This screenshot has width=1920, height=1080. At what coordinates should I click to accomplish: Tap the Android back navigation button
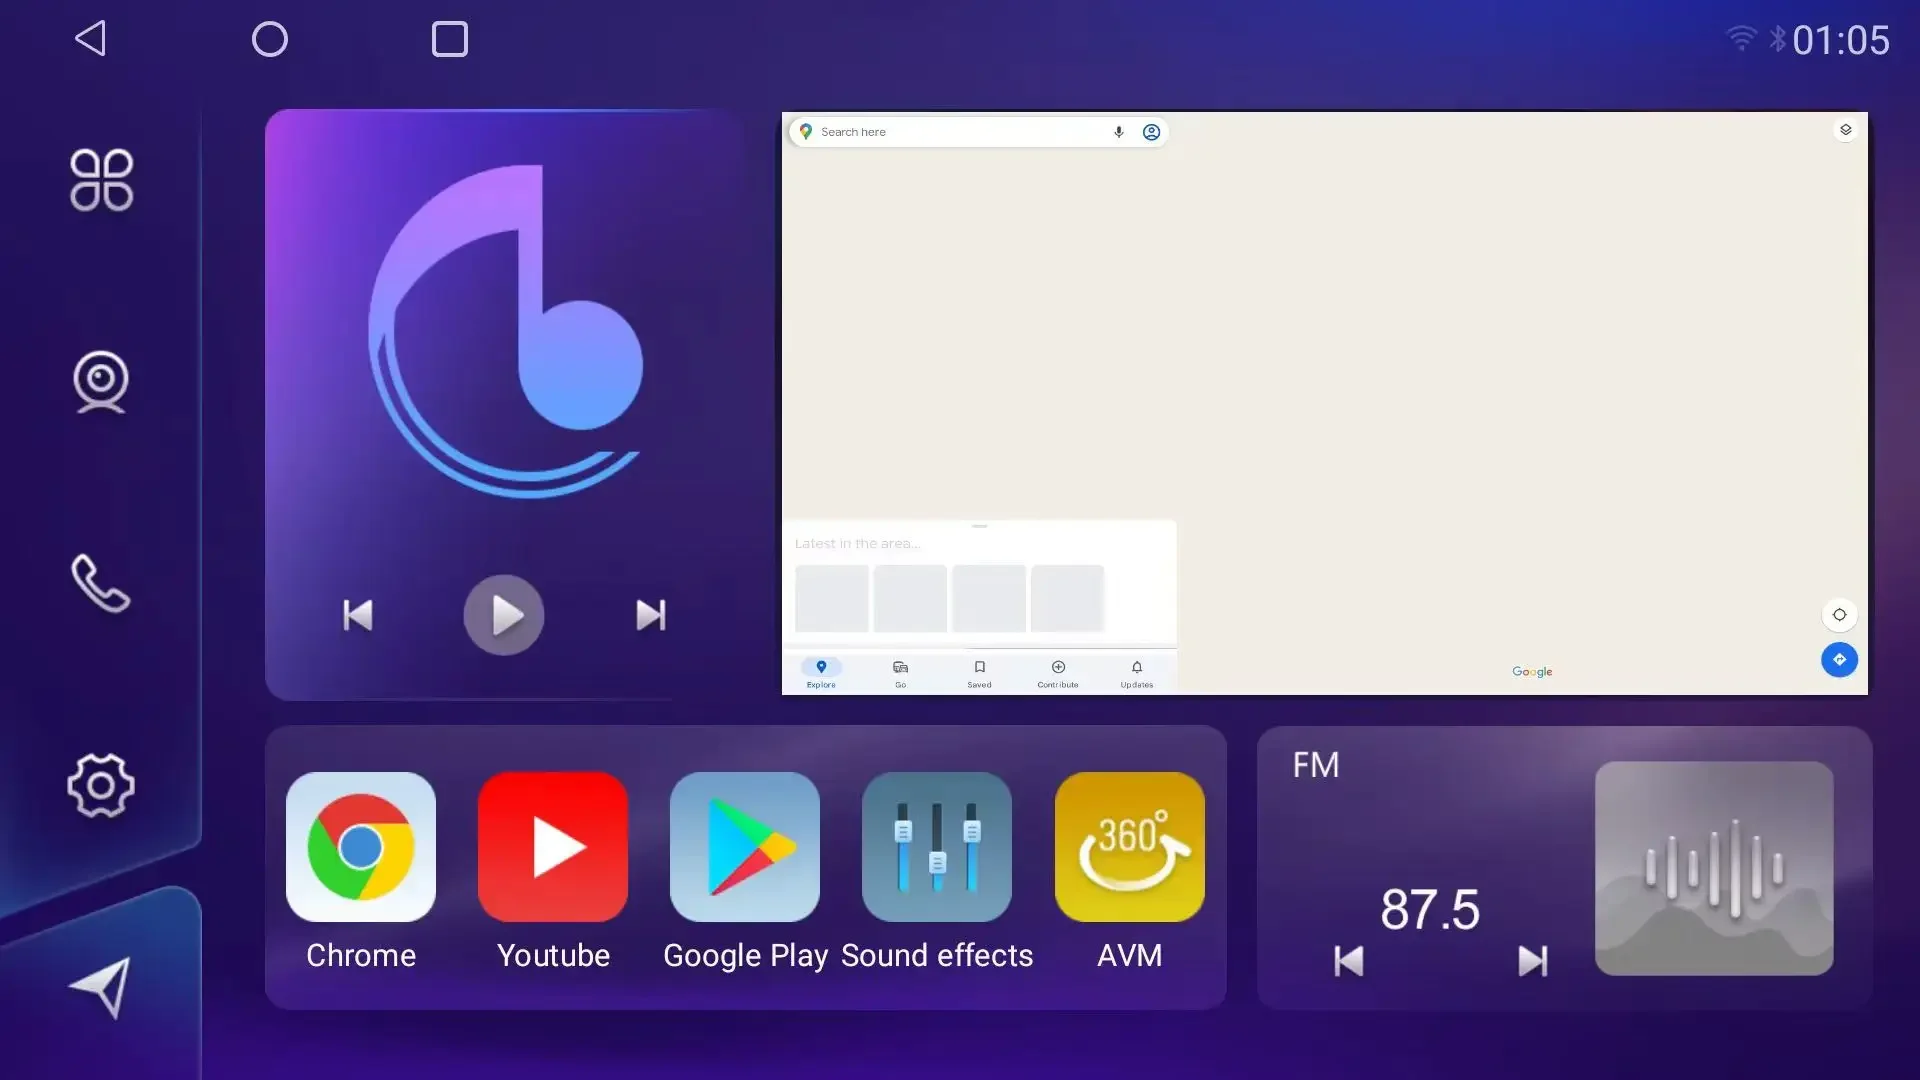(x=90, y=39)
